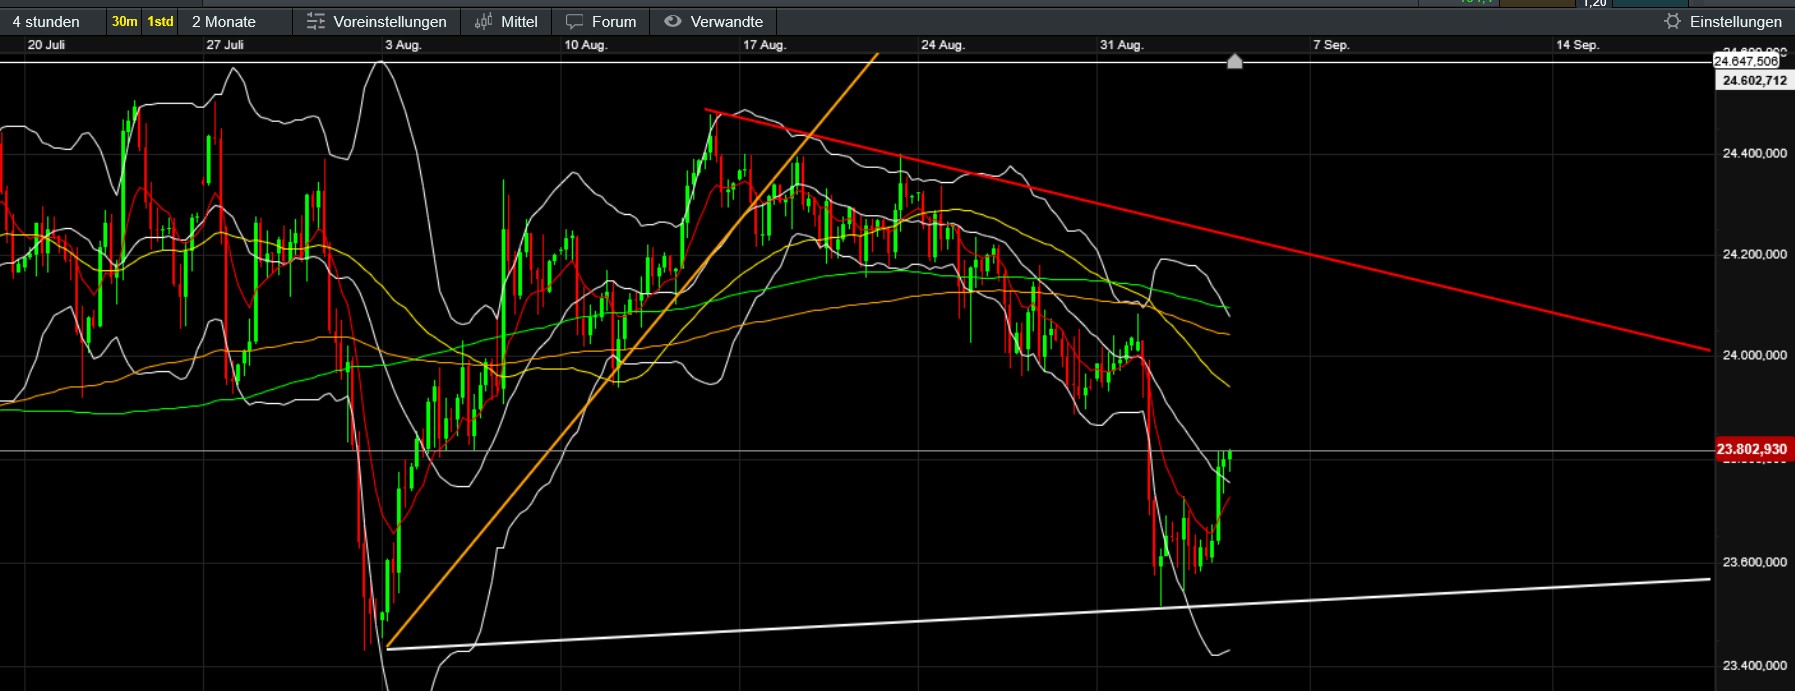Click the current price tag 23.802,930
Viewport: 1795px width, 691px height.
tap(1752, 449)
